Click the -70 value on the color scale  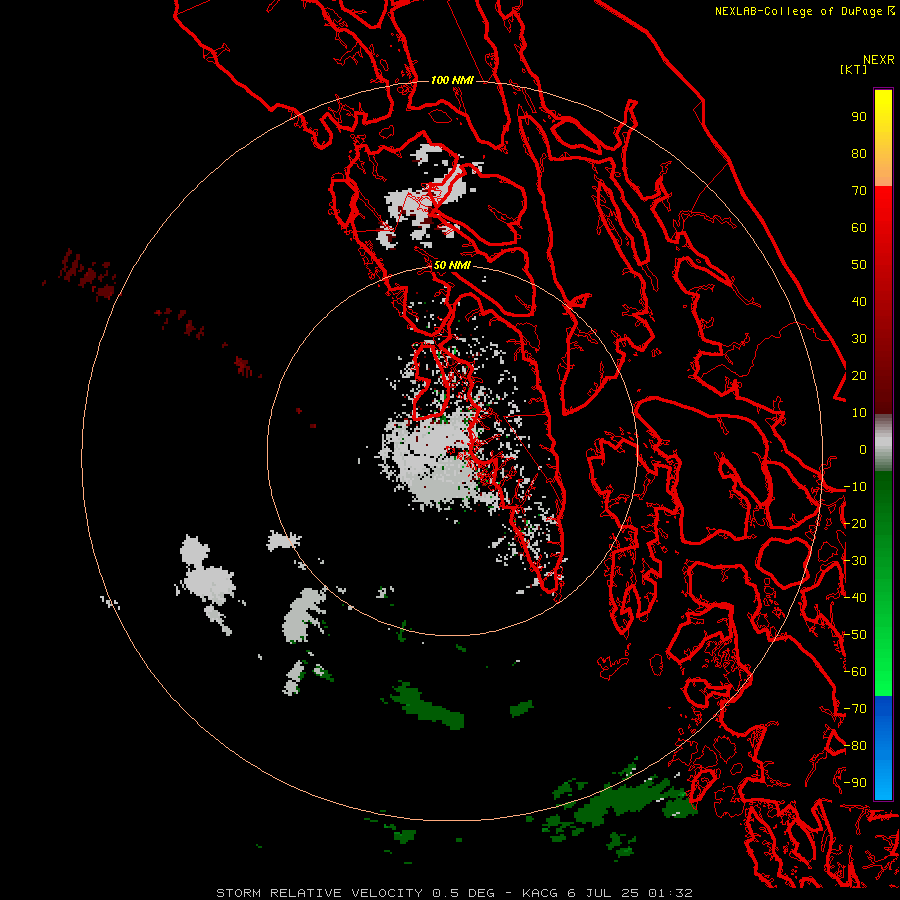[855, 709]
